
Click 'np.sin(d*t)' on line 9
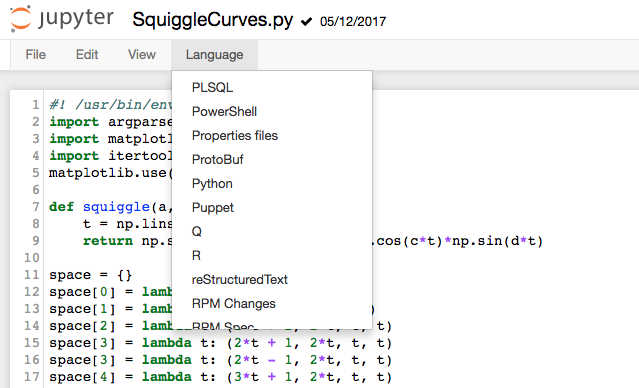[x=498, y=241]
